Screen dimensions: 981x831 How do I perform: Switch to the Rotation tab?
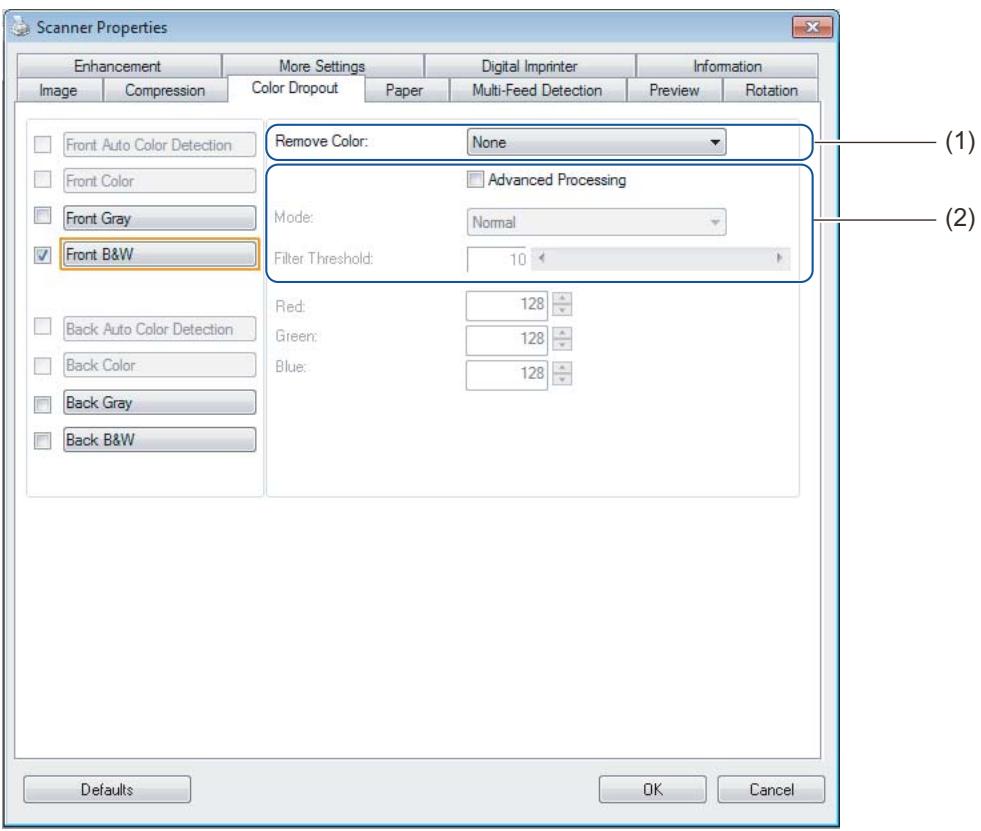(x=771, y=90)
